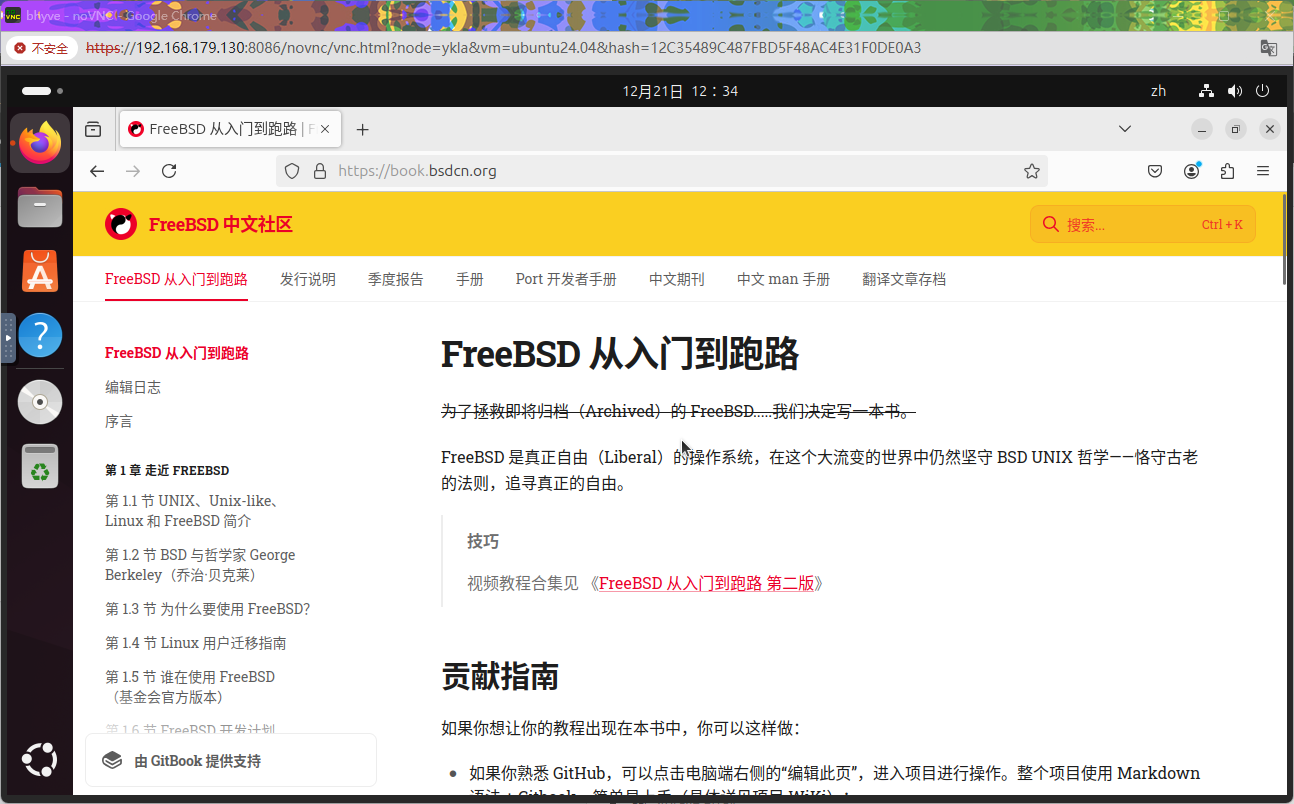Image resolution: width=1294 pixels, height=804 pixels.
Task: Open the disc drive icon in dock
Action: tap(40, 402)
